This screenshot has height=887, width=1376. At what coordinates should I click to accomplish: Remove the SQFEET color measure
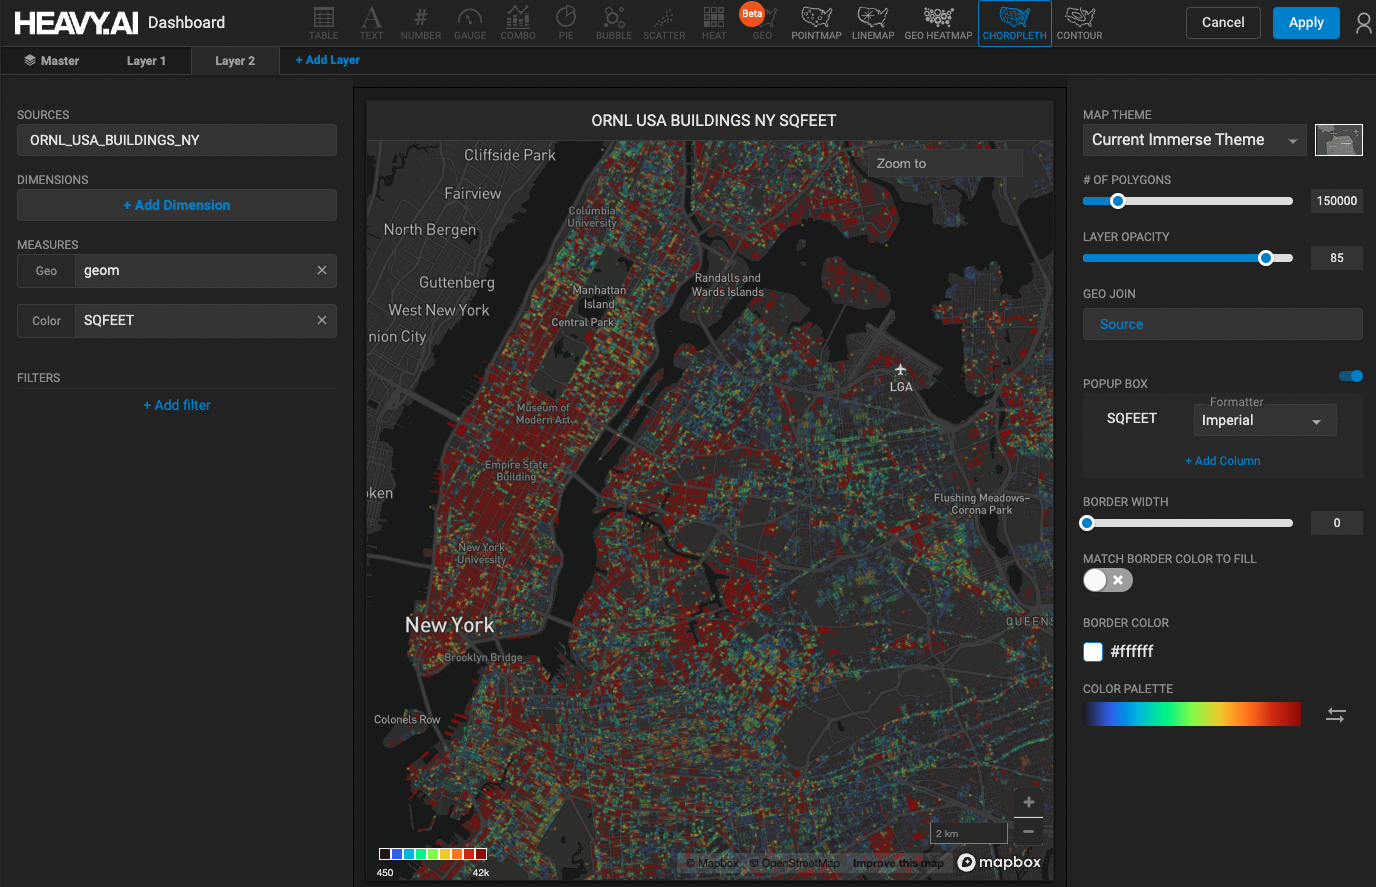[322, 320]
